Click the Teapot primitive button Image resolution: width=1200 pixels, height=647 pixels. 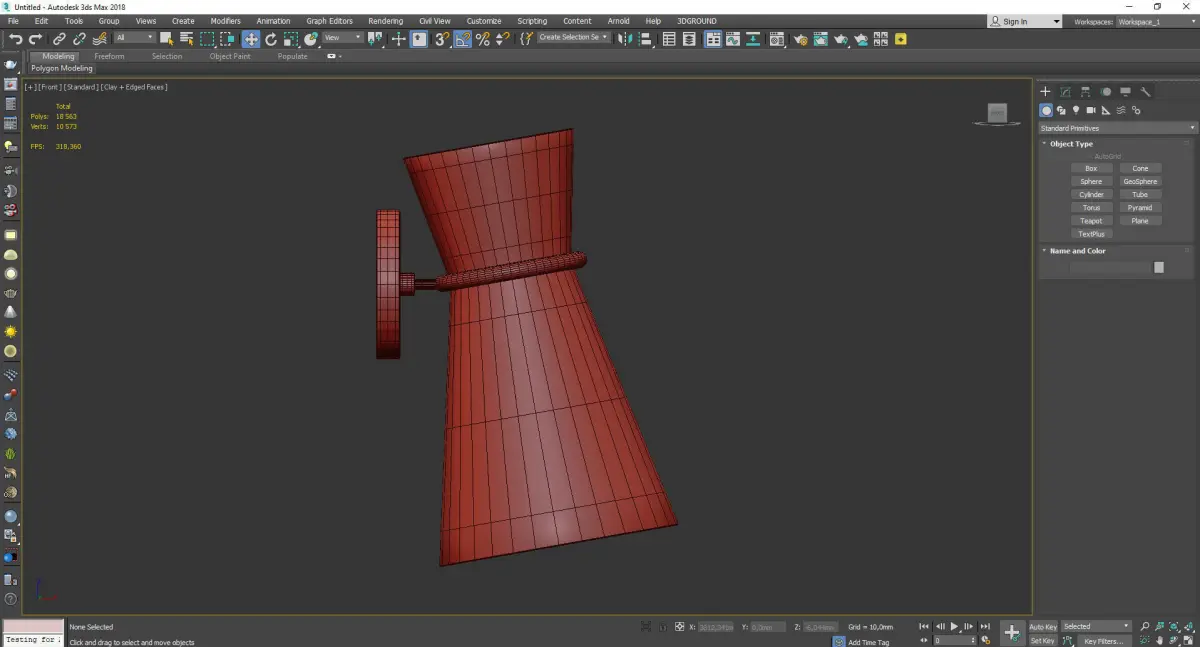(1091, 221)
